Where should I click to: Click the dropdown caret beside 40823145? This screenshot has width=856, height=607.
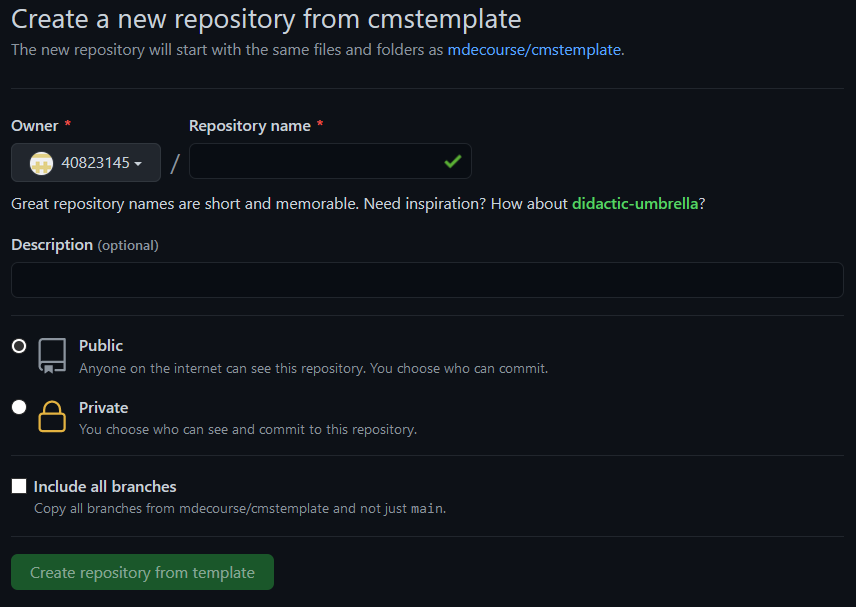(138, 164)
